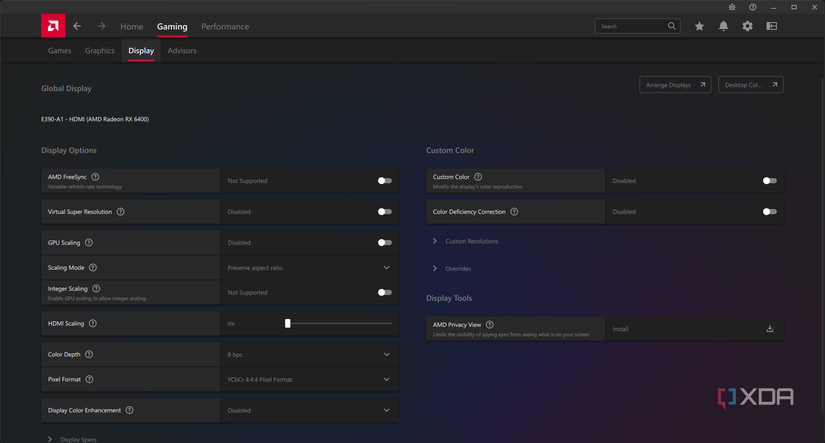This screenshot has width=825, height=443.
Task: Open the Graphics sub-tab
Action: (100, 50)
